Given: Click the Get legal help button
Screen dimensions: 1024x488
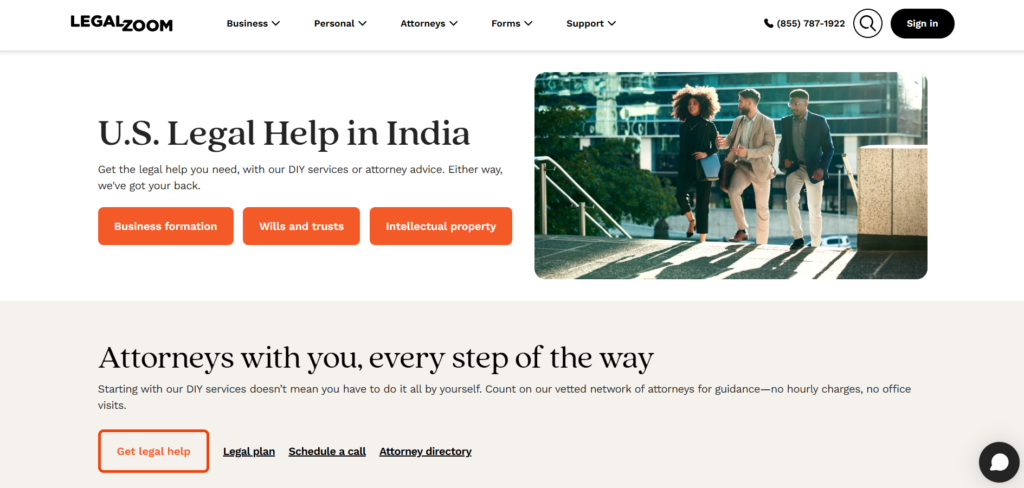Looking at the screenshot, I should (x=153, y=451).
